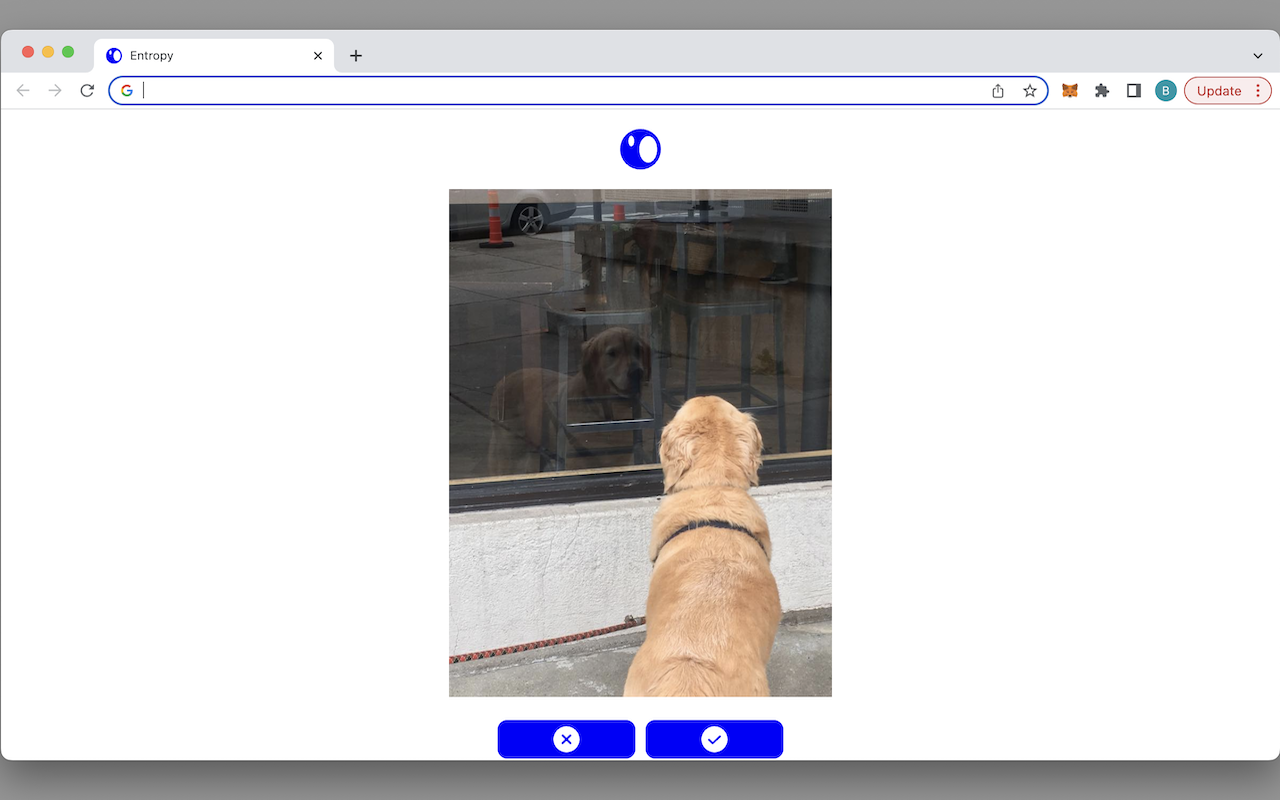Open the profile B avatar menu
The width and height of the screenshot is (1280, 800).
point(1166,91)
